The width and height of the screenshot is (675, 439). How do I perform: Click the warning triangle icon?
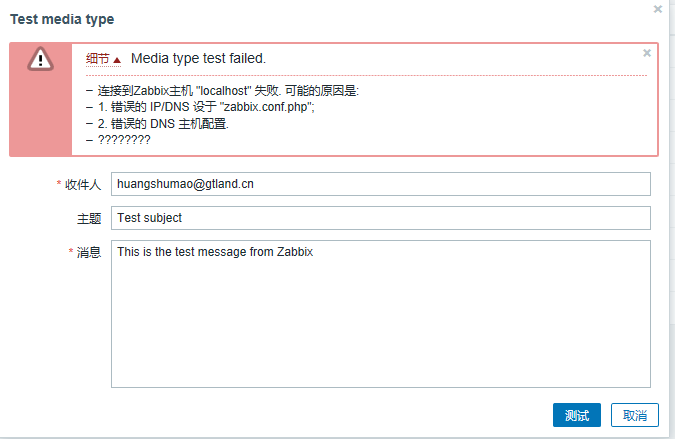pos(40,59)
